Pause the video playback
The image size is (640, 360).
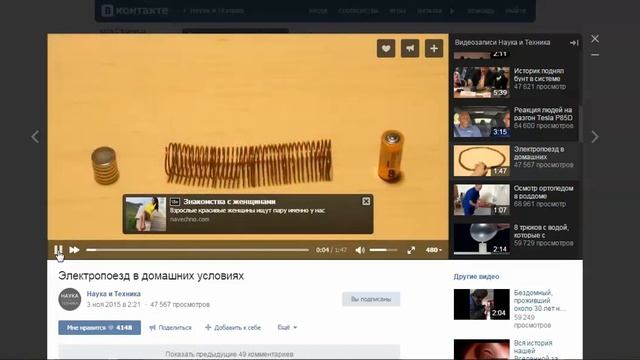click(x=58, y=249)
